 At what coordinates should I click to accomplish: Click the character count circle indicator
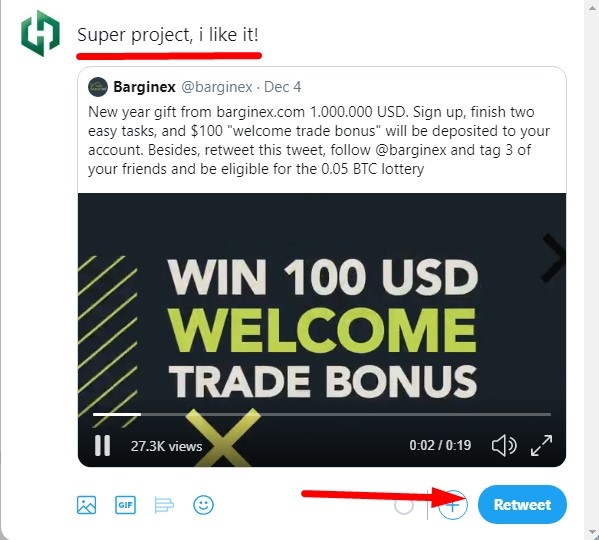404,506
